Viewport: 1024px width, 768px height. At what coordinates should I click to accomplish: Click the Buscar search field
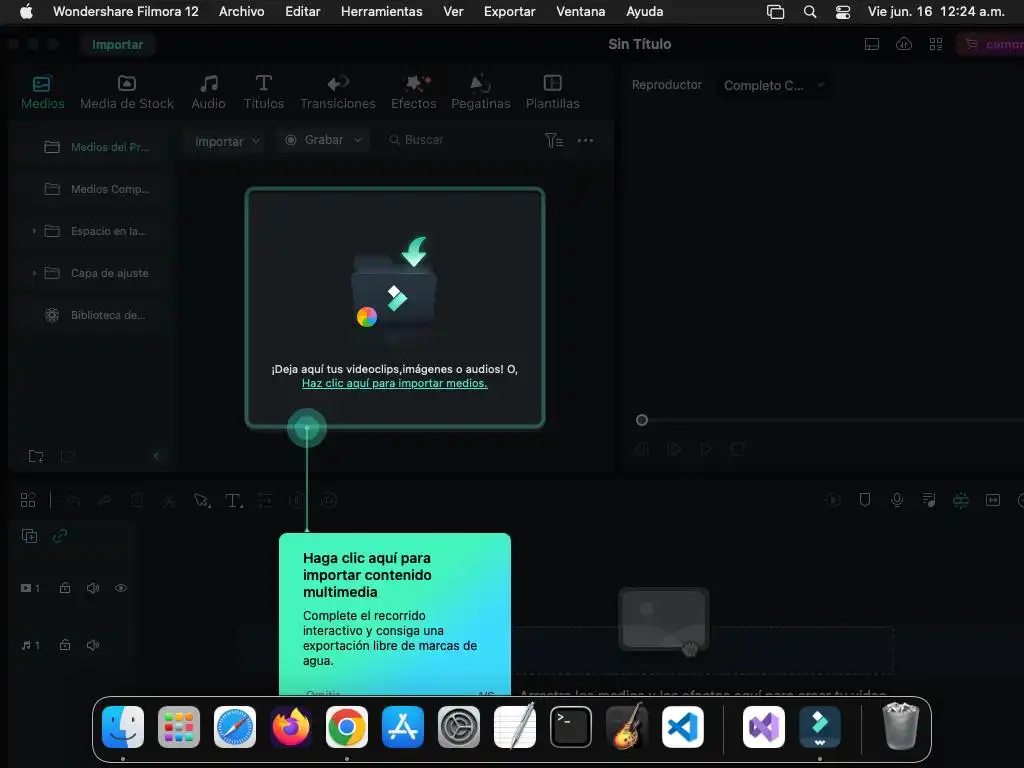click(x=424, y=140)
